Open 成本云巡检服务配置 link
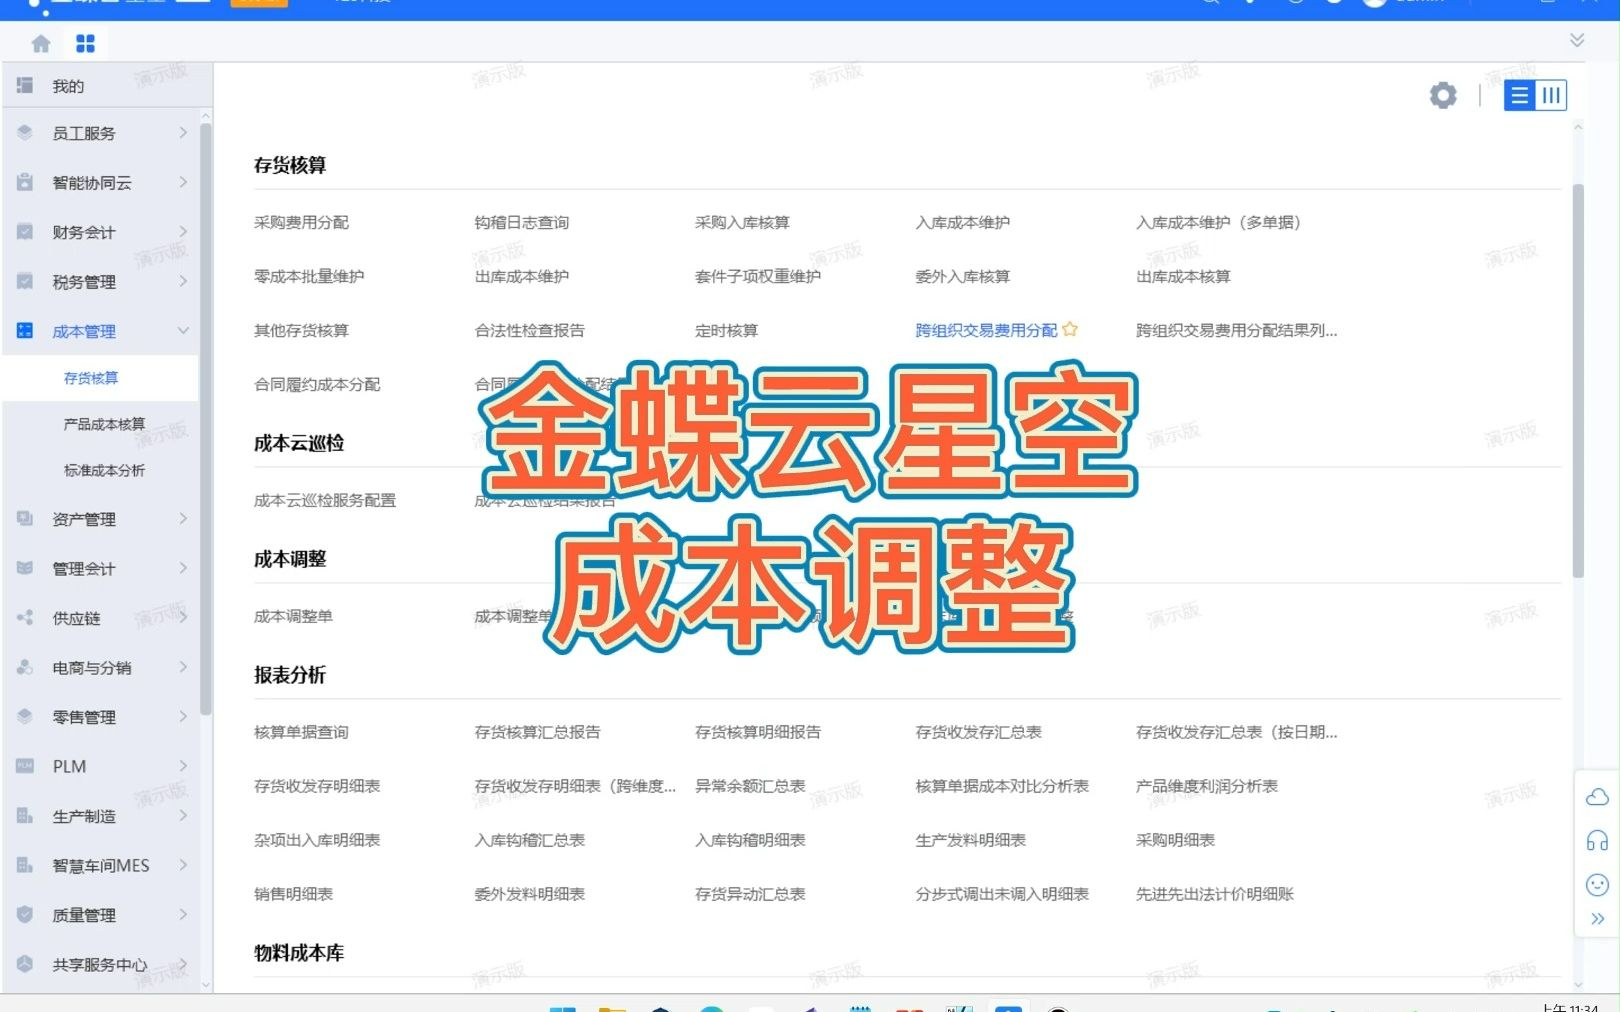 pyautogui.click(x=325, y=500)
